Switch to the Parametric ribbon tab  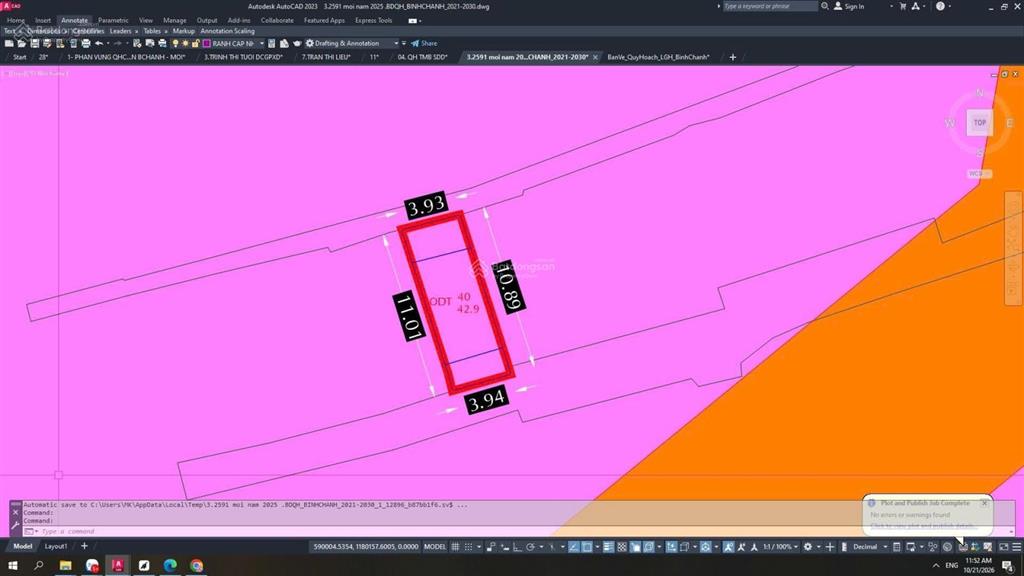tap(113, 20)
